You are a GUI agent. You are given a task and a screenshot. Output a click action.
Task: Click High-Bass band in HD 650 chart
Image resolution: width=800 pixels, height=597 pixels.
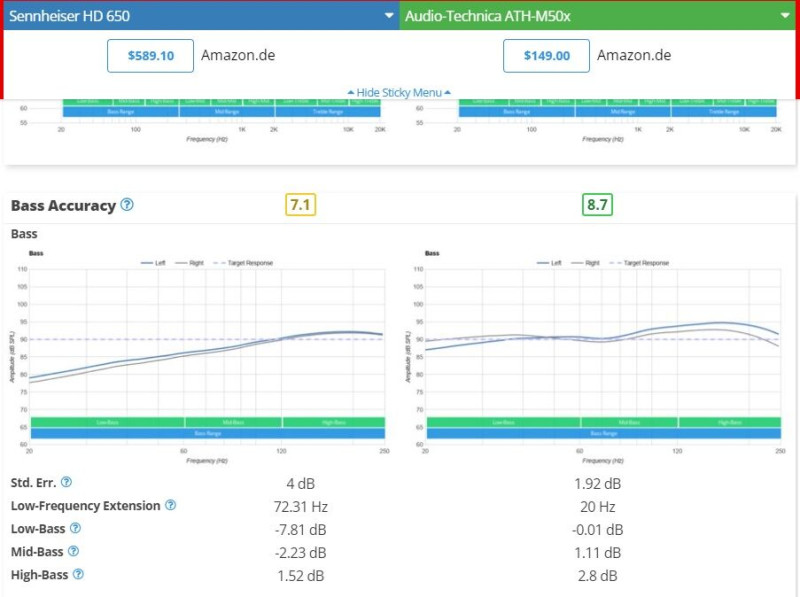pos(334,422)
